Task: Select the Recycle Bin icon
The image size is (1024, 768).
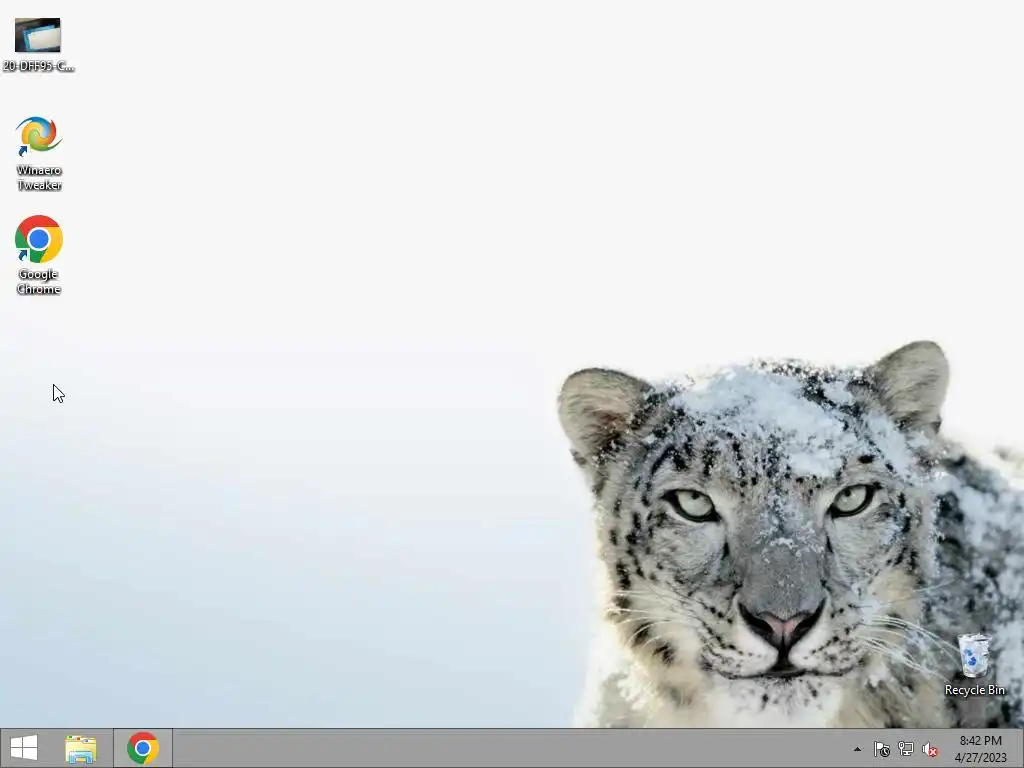Action: 974,664
